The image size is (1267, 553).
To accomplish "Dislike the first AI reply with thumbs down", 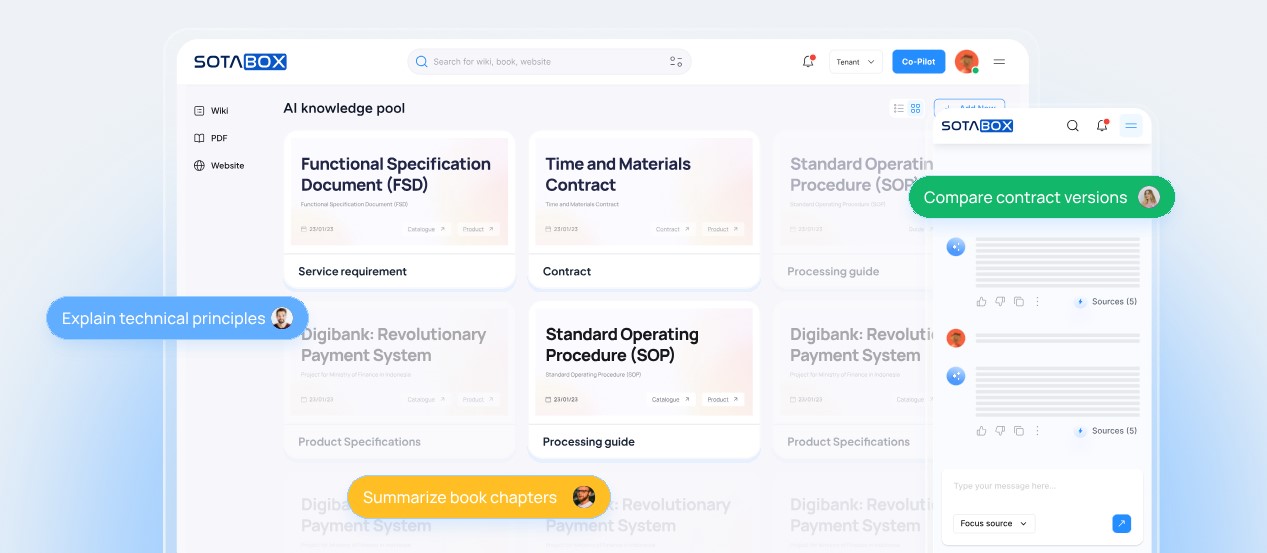I will (x=1000, y=301).
